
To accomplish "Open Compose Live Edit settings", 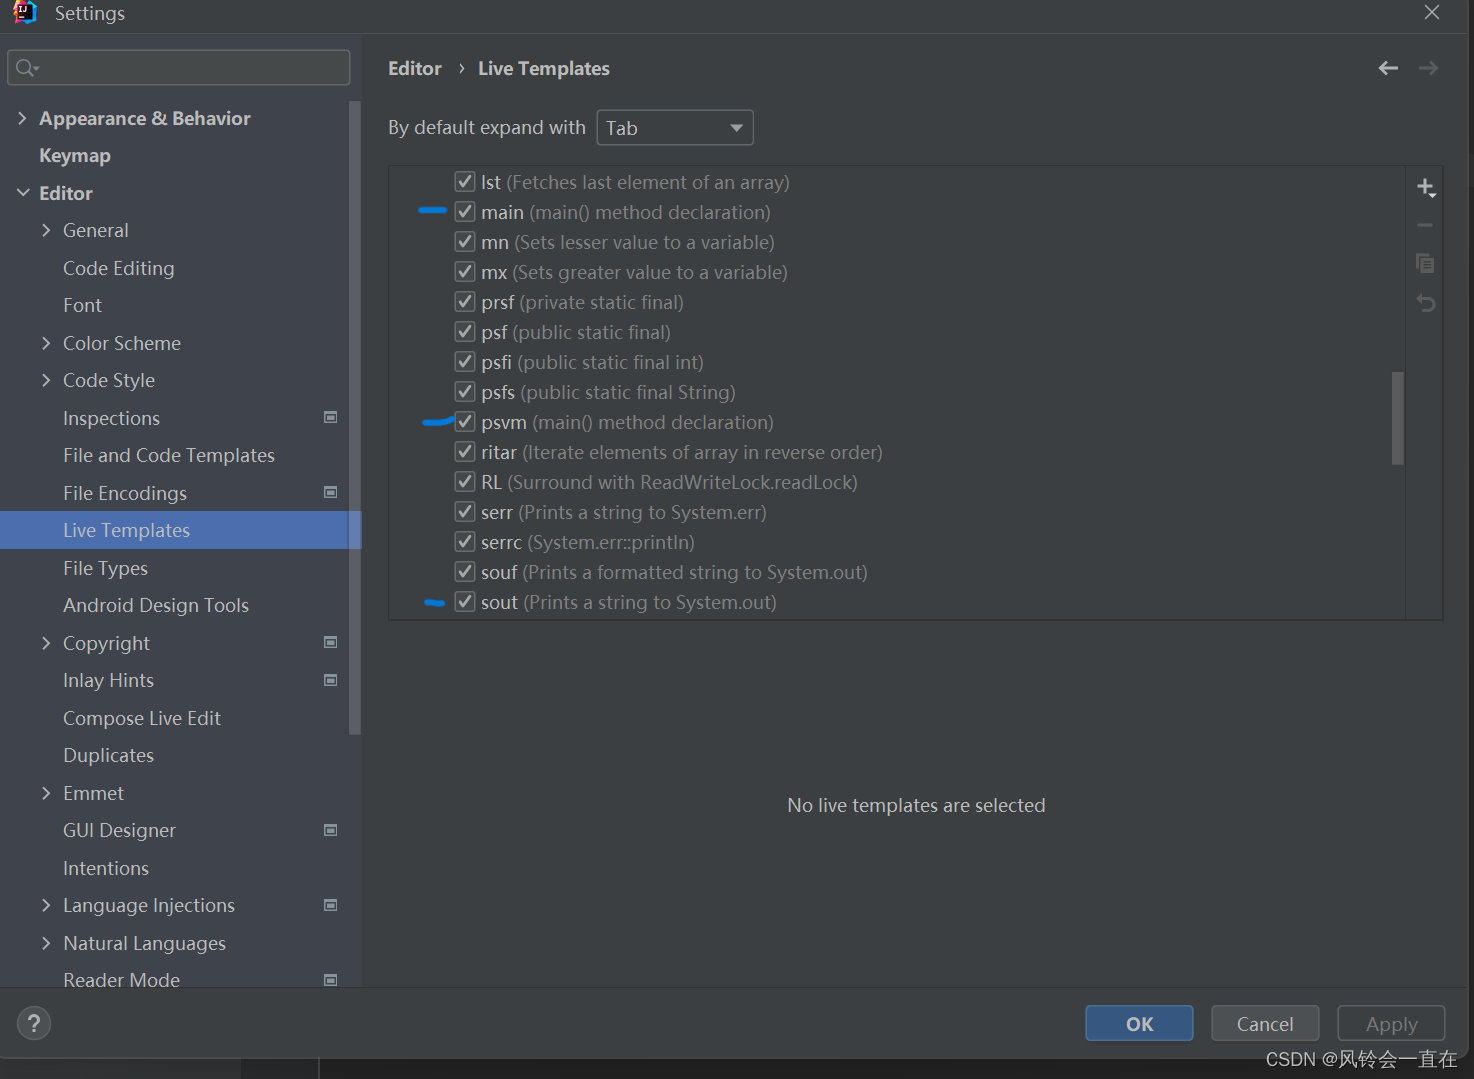I will [x=142, y=718].
